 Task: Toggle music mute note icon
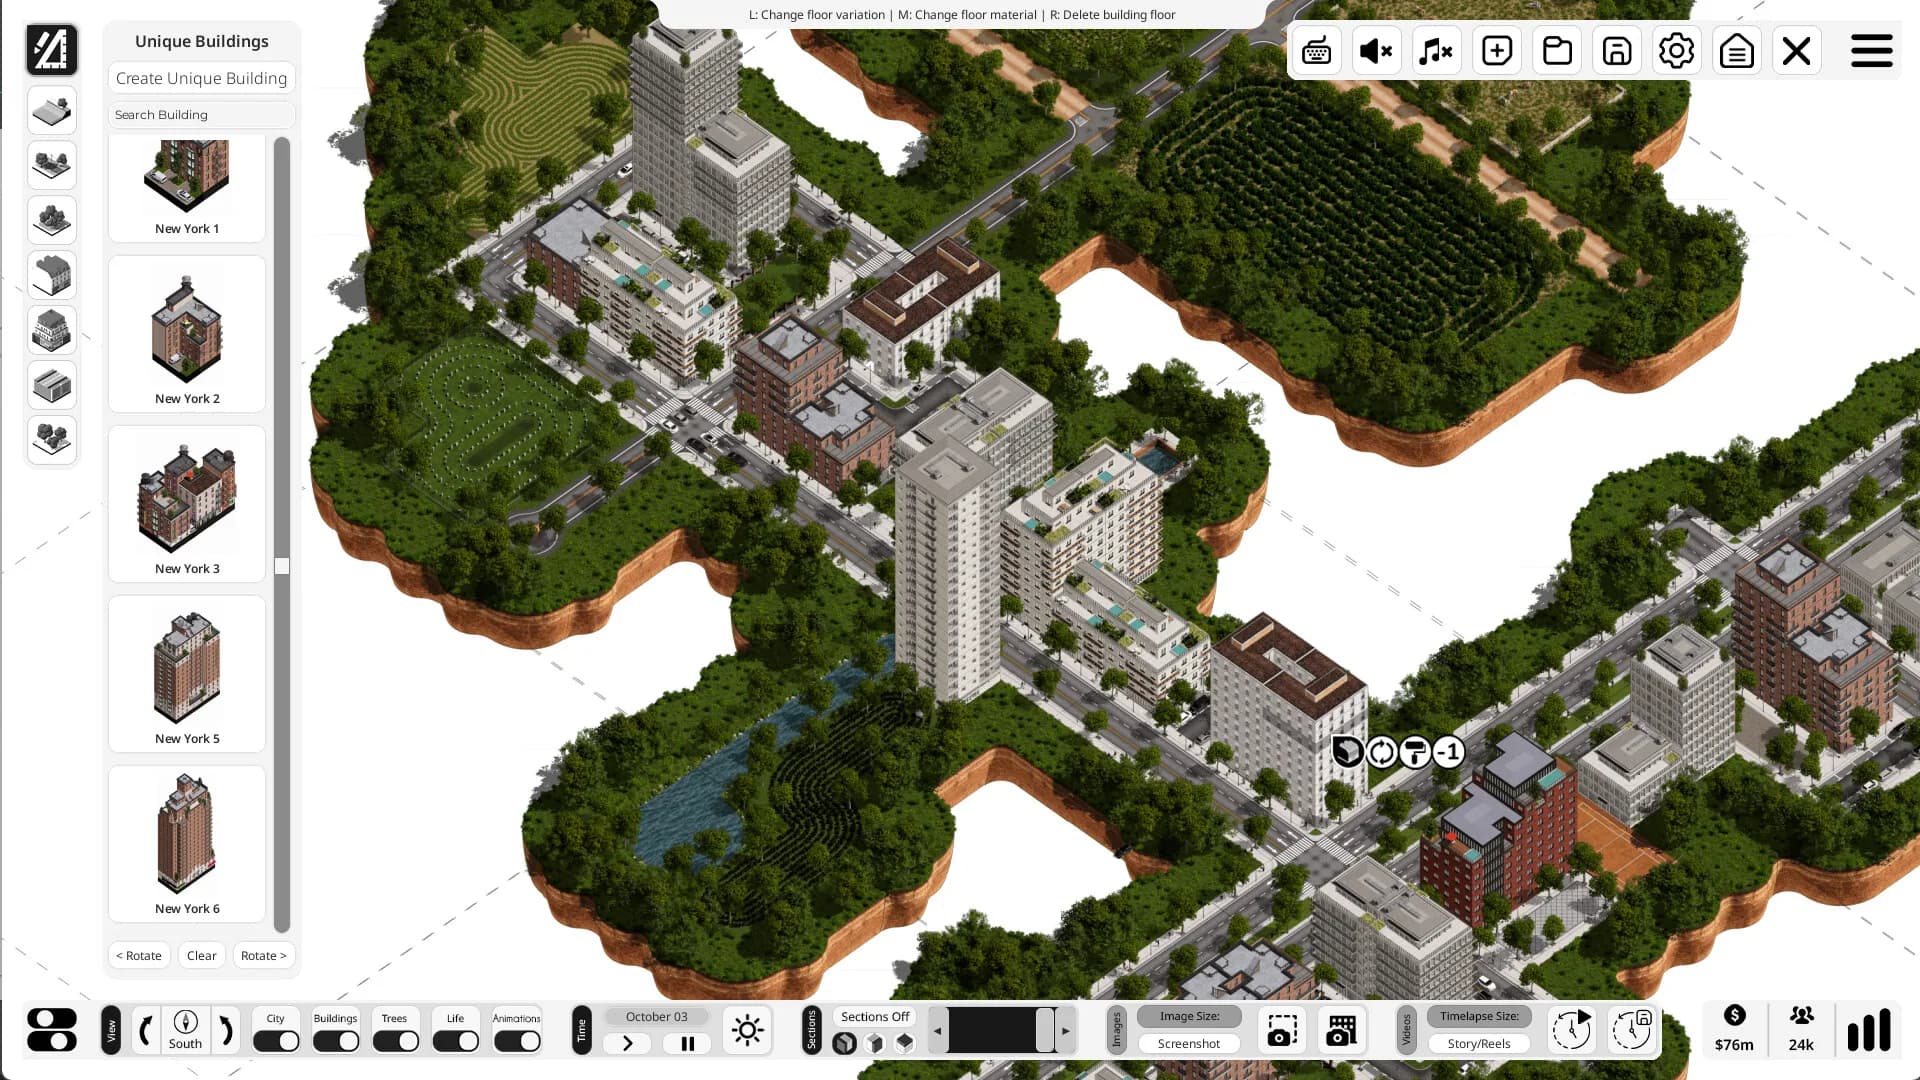pos(1437,50)
